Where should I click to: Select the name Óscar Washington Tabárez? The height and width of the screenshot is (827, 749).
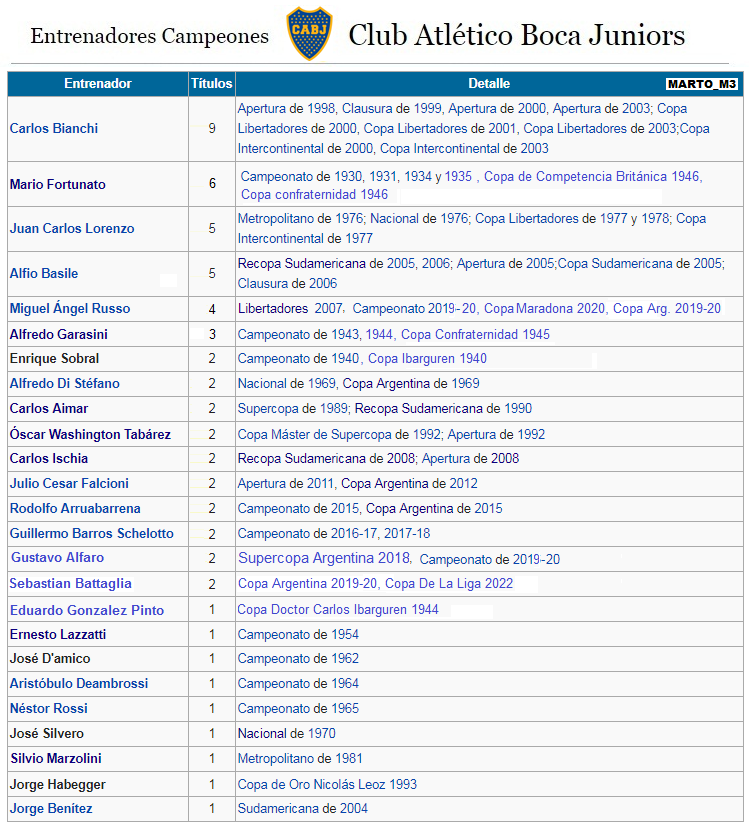pyautogui.click(x=90, y=434)
